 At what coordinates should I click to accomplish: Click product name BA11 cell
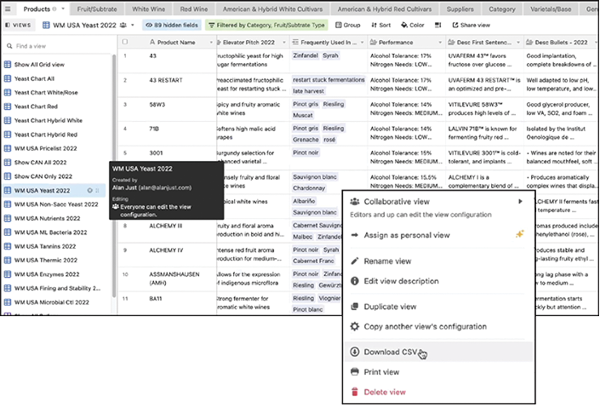pyautogui.click(x=155, y=298)
